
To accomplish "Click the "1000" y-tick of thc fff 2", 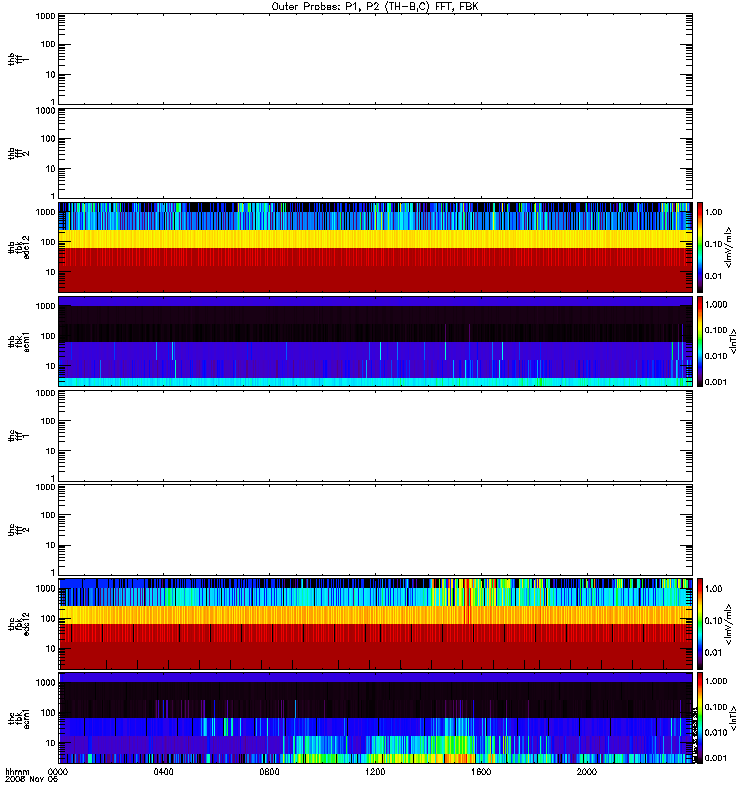I will tap(45, 487).
